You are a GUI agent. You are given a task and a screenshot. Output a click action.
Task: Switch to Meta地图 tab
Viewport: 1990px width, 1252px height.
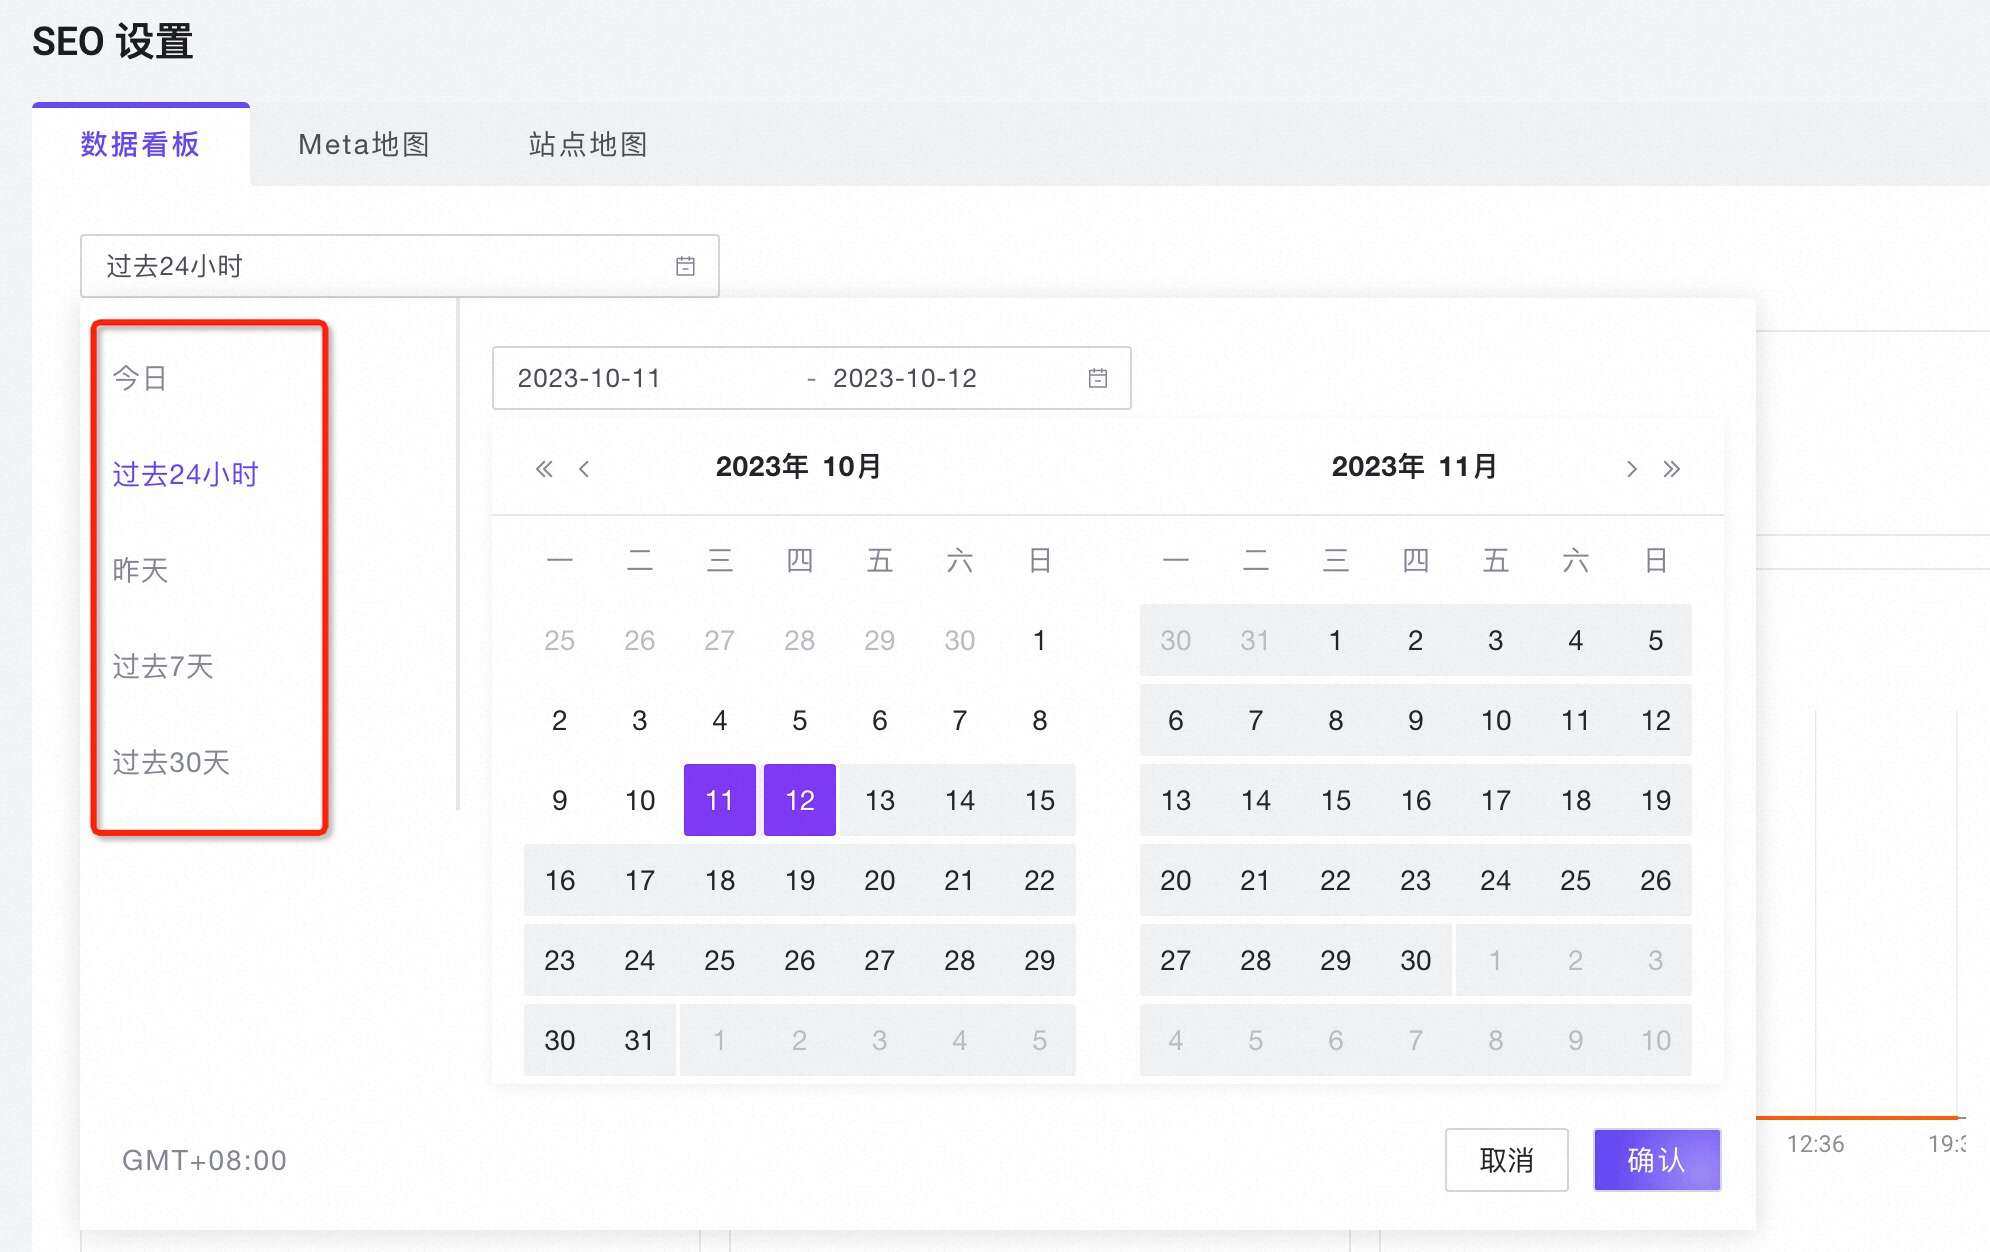point(364,144)
